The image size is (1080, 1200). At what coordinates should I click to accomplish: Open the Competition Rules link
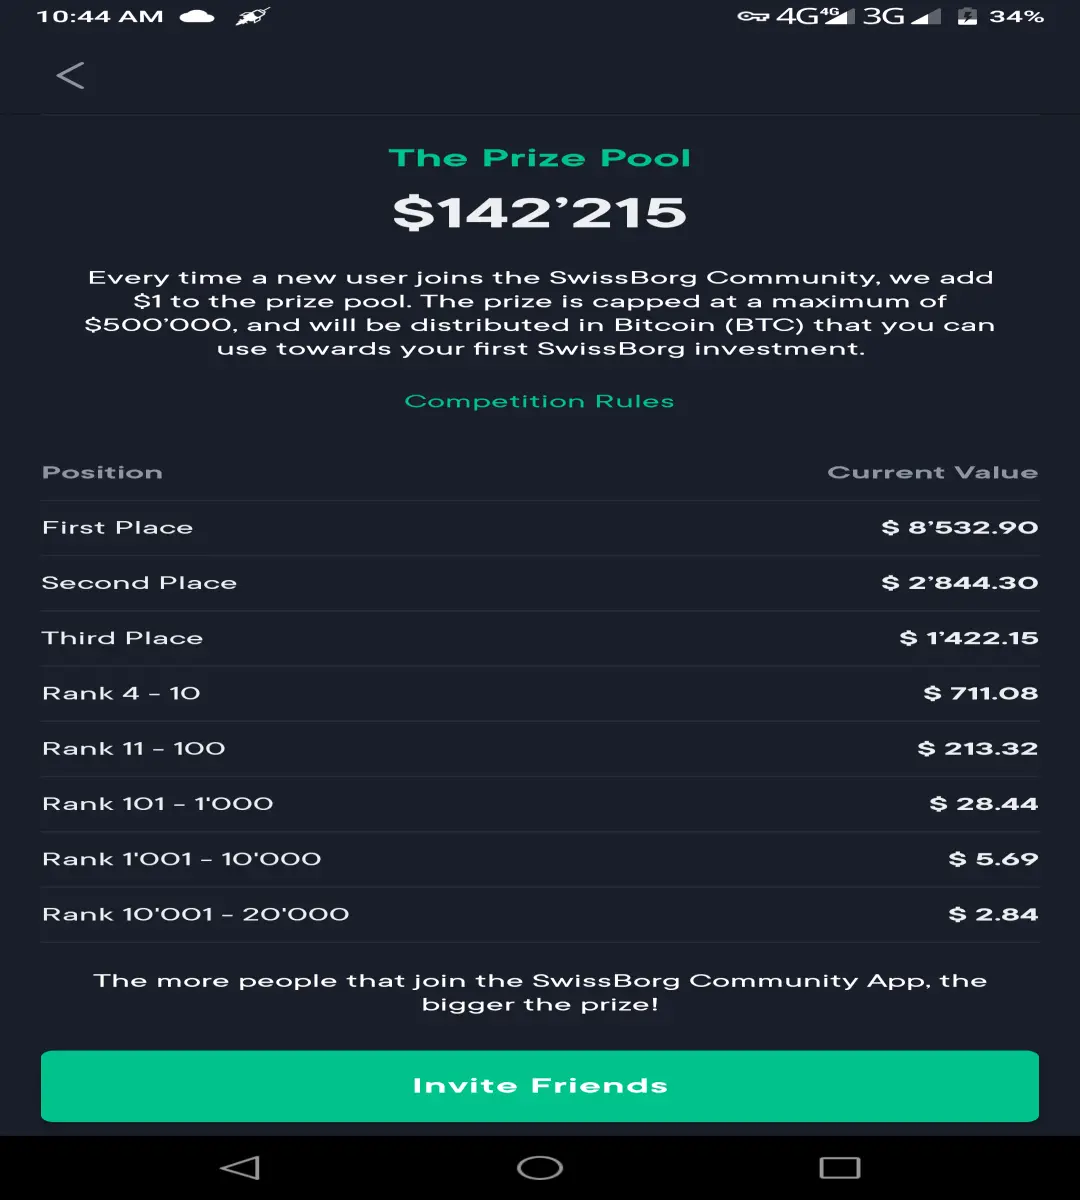[x=540, y=401]
